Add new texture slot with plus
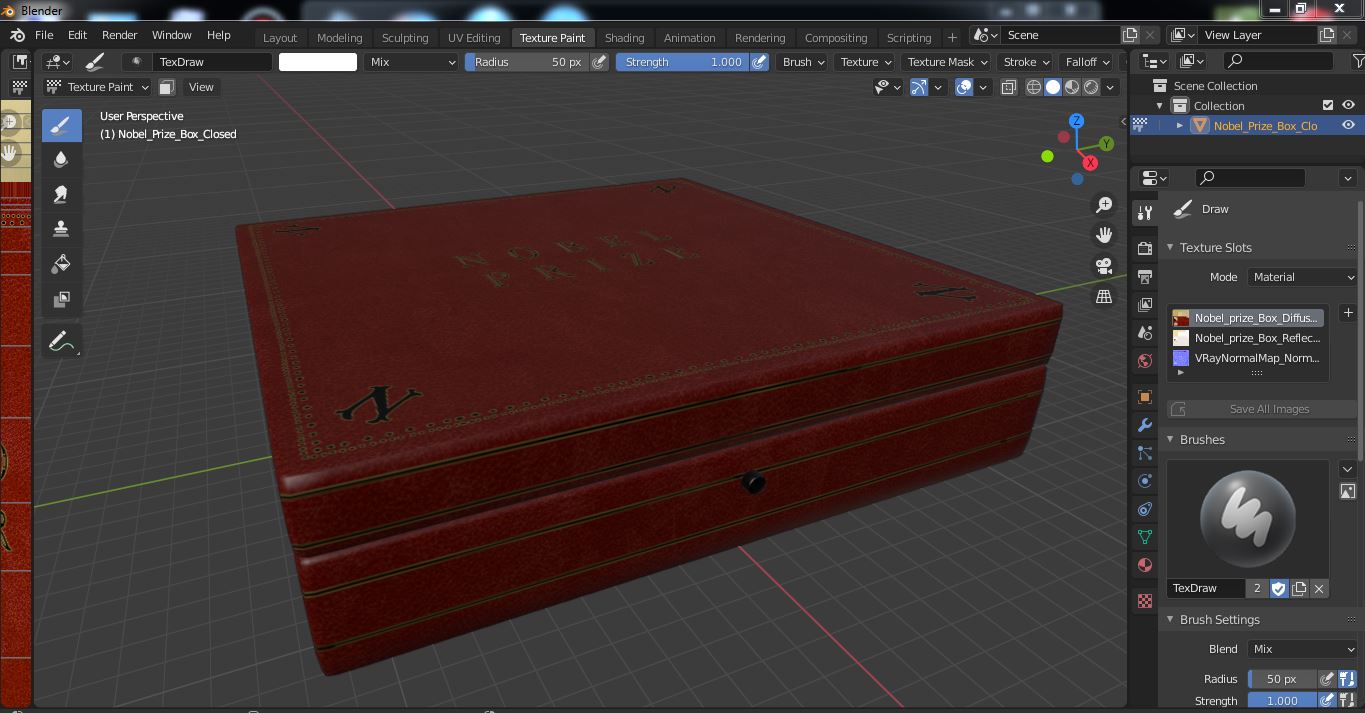The width and height of the screenshot is (1365, 713). (1348, 313)
